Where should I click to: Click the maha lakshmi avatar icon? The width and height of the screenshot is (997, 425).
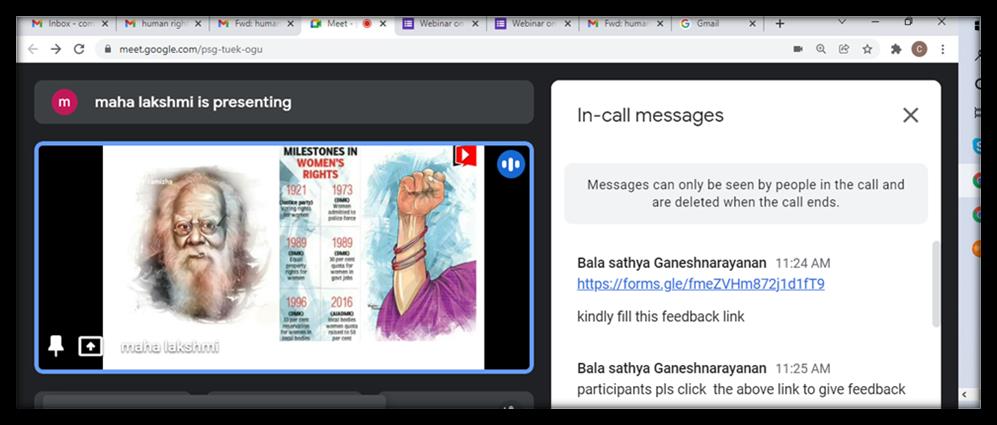coord(64,102)
